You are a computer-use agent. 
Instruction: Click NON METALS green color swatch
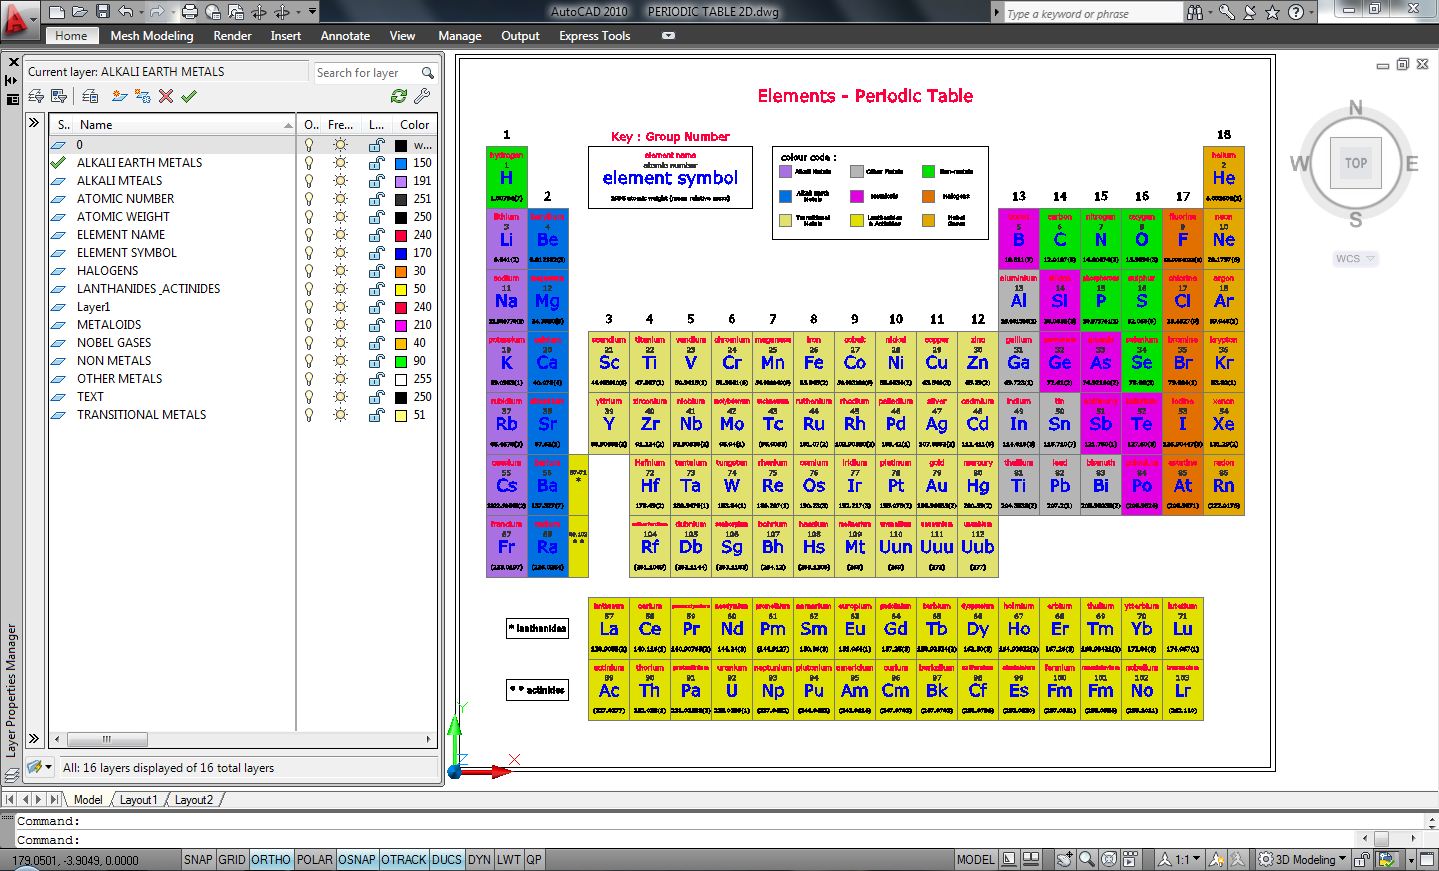coord(401,361)
